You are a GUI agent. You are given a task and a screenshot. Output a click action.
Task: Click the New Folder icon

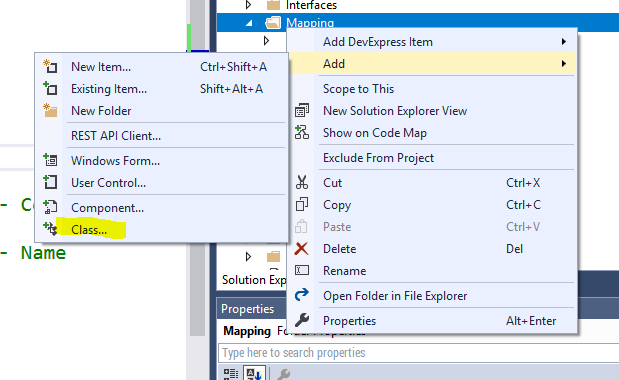(50, 110)
